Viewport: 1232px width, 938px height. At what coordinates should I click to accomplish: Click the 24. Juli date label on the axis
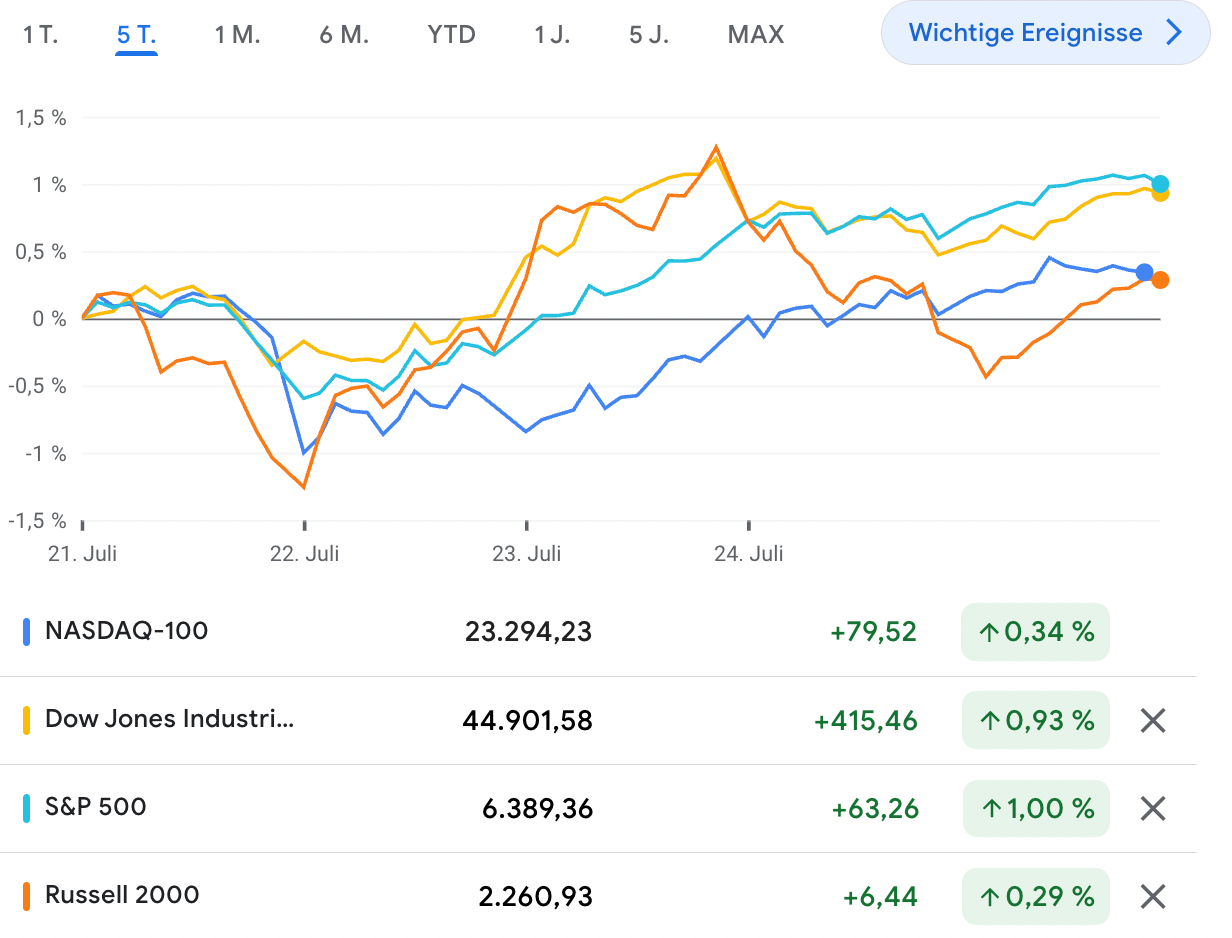(748, 553)
